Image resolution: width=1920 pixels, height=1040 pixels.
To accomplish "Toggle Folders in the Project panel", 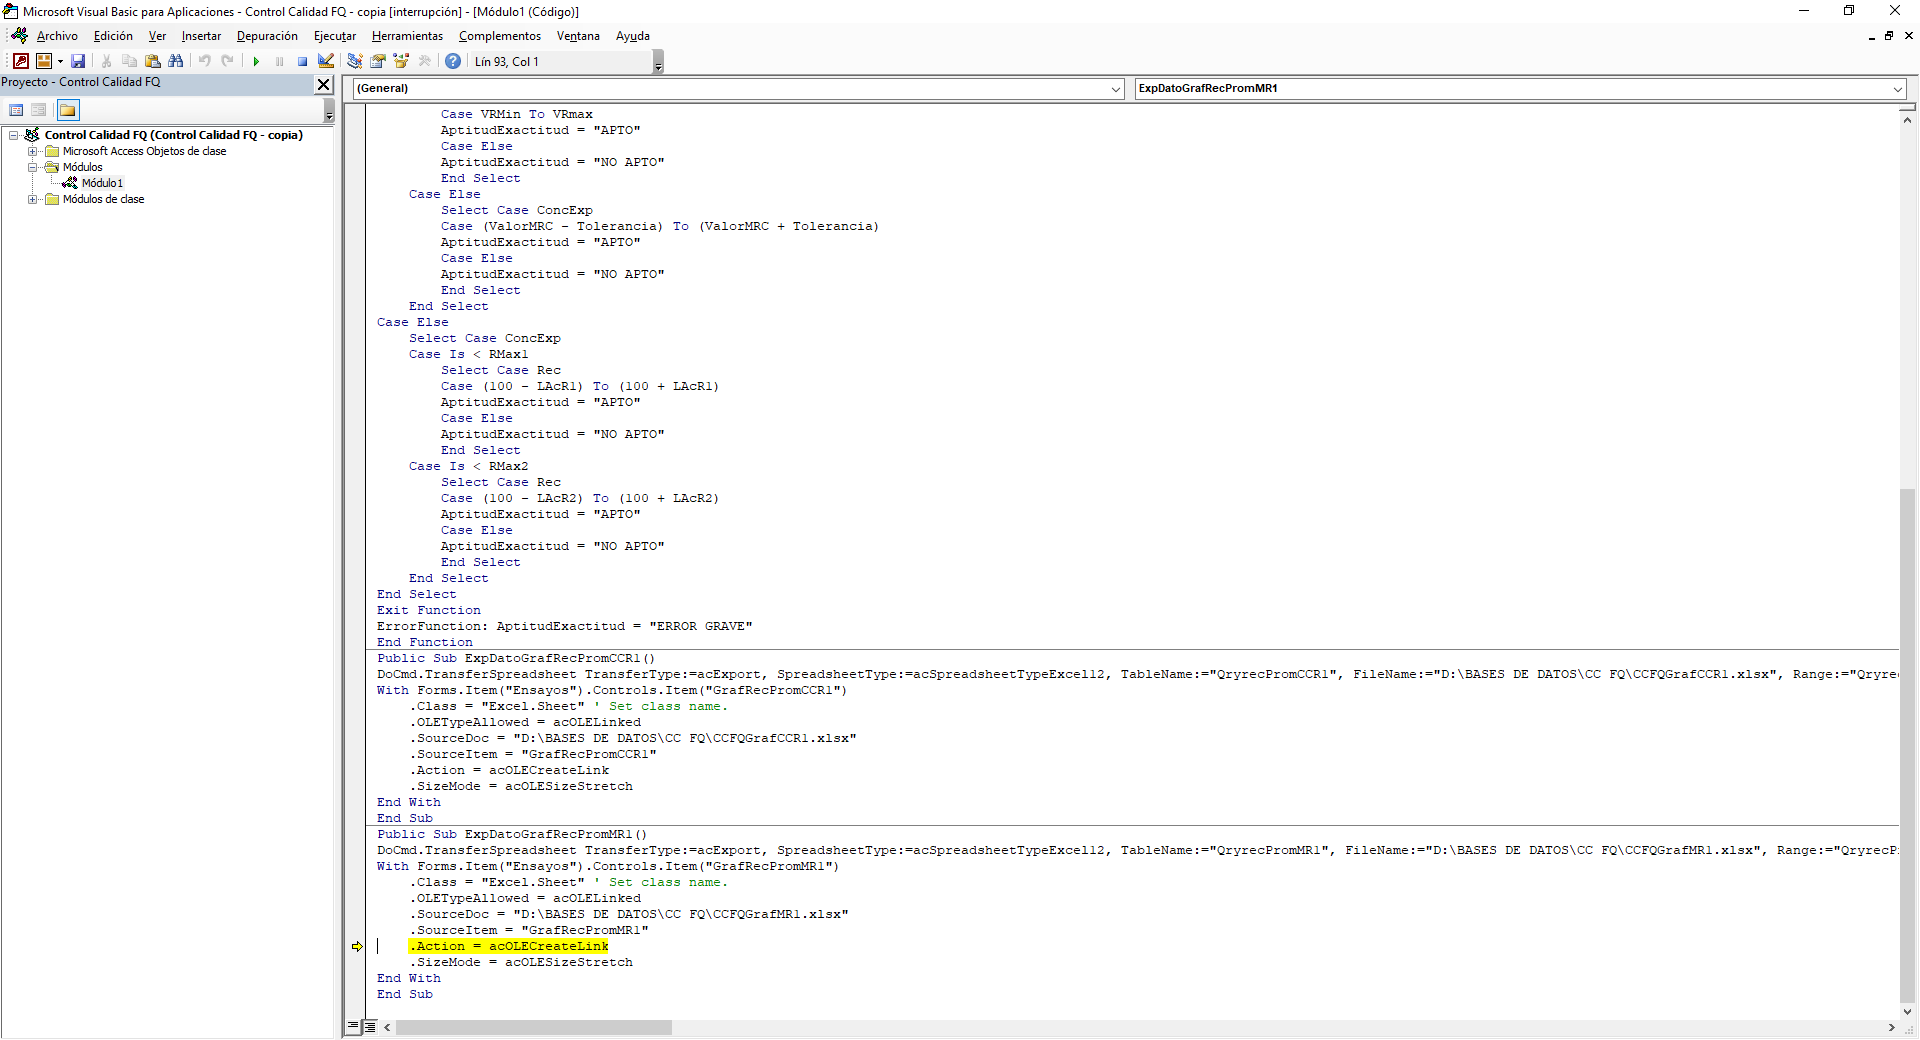I will click(x=68, y=110).
